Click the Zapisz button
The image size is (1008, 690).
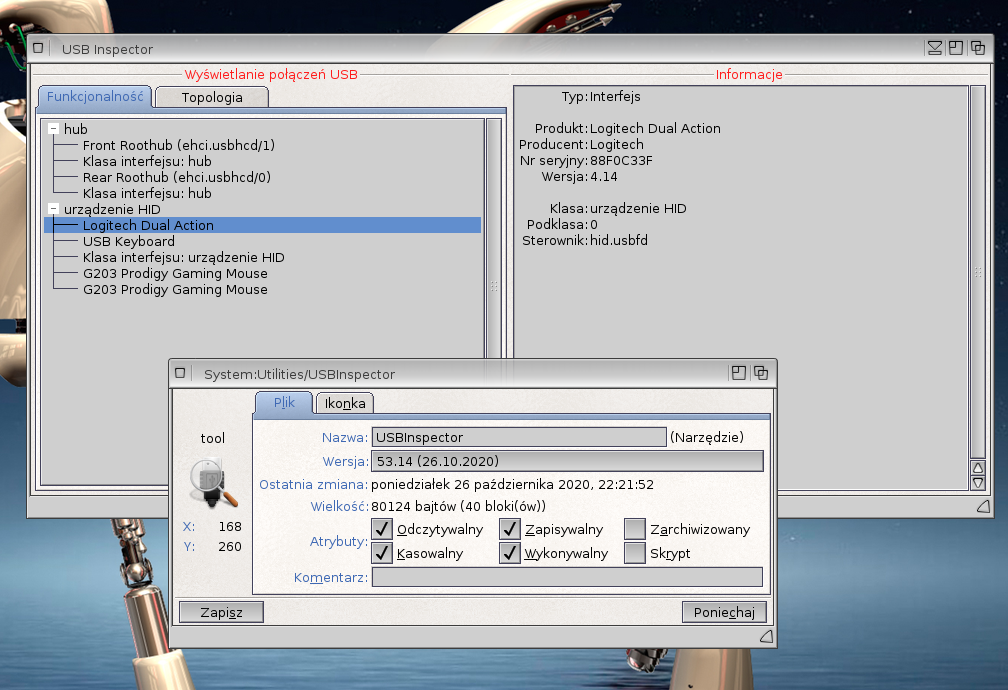coord(221,612)
